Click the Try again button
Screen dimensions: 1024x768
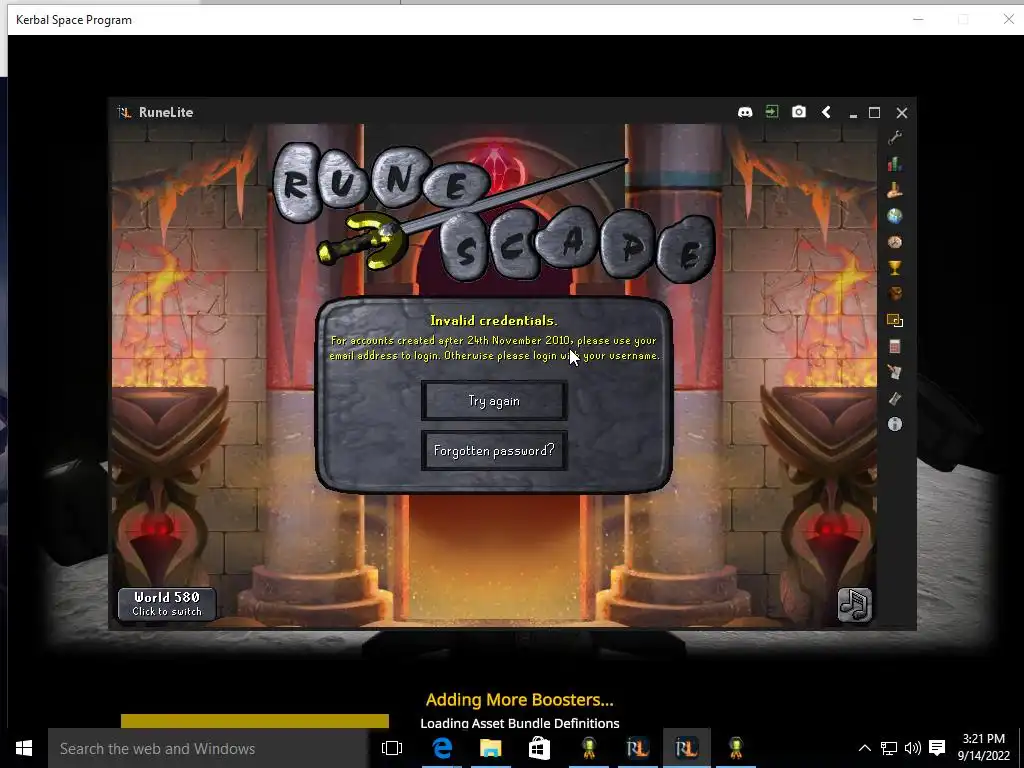pyautogui.click(x=494, y=400)
